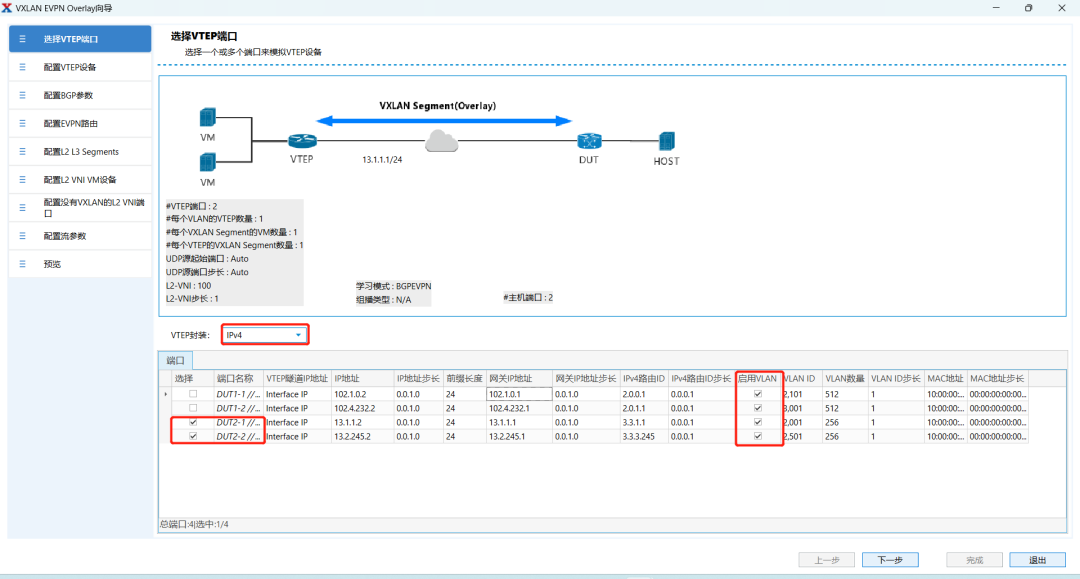Disable 启用VLAN for the DUT2-1 row
Screen dimensions: 1080x579
[758, 423]
